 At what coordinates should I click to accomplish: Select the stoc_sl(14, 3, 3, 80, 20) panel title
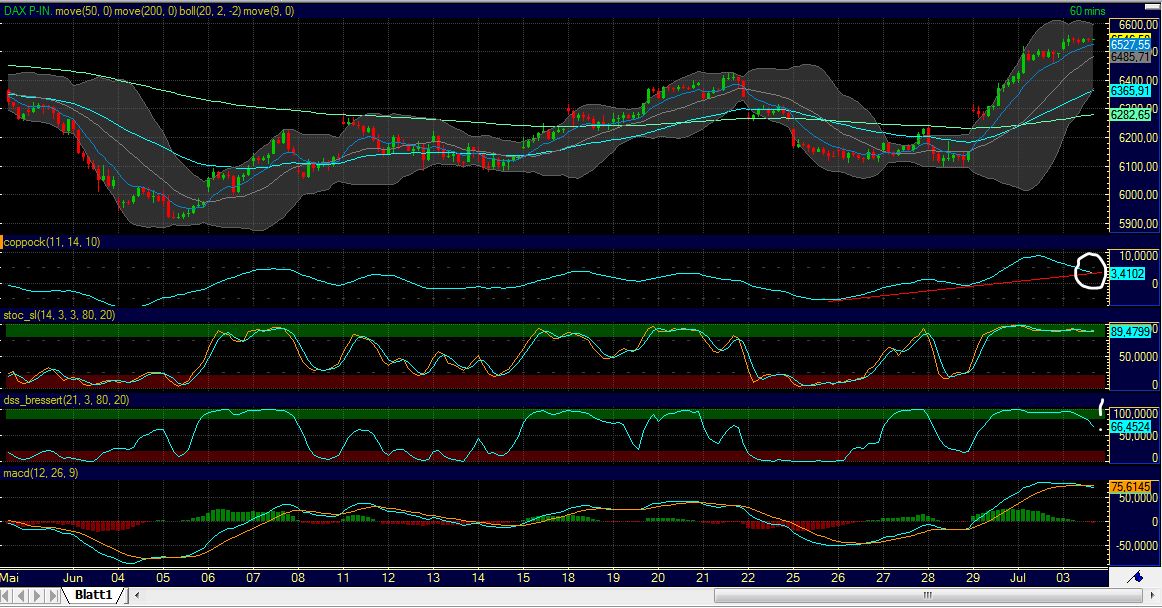click(59, 315)
